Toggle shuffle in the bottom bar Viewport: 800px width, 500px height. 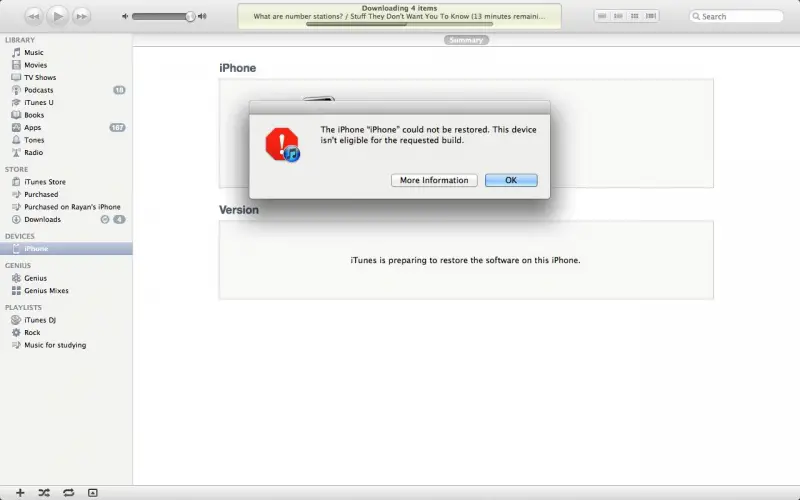44,492
